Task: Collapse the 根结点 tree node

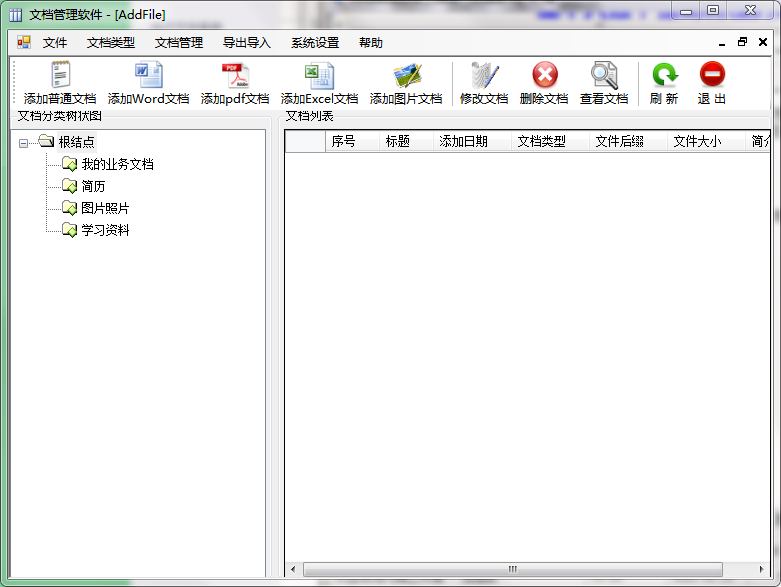Action: tap(24, 142)
